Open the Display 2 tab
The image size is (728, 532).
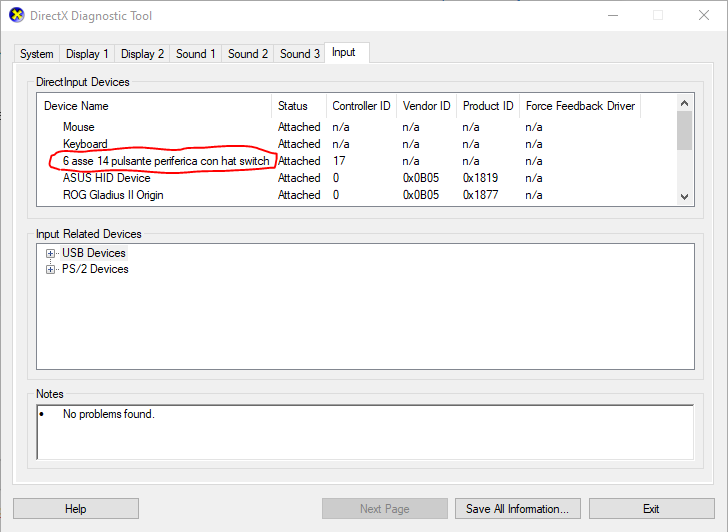142,54
